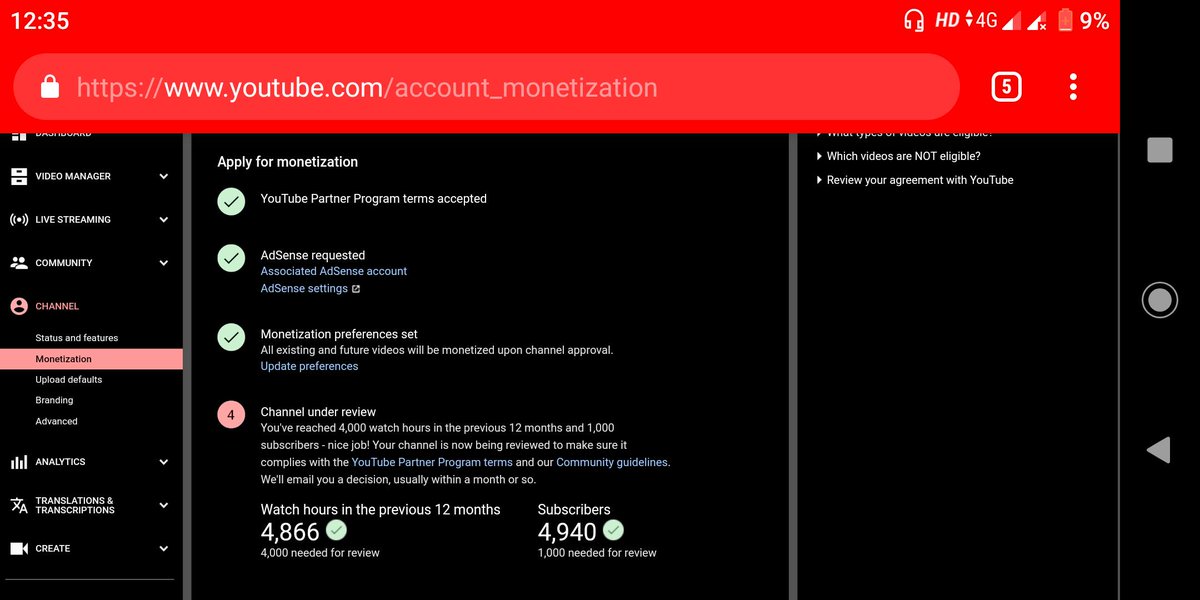Viewport: 1200px width, 600px height.
Task: Open Advanced in Channel menu
Action: coord(56,421)
